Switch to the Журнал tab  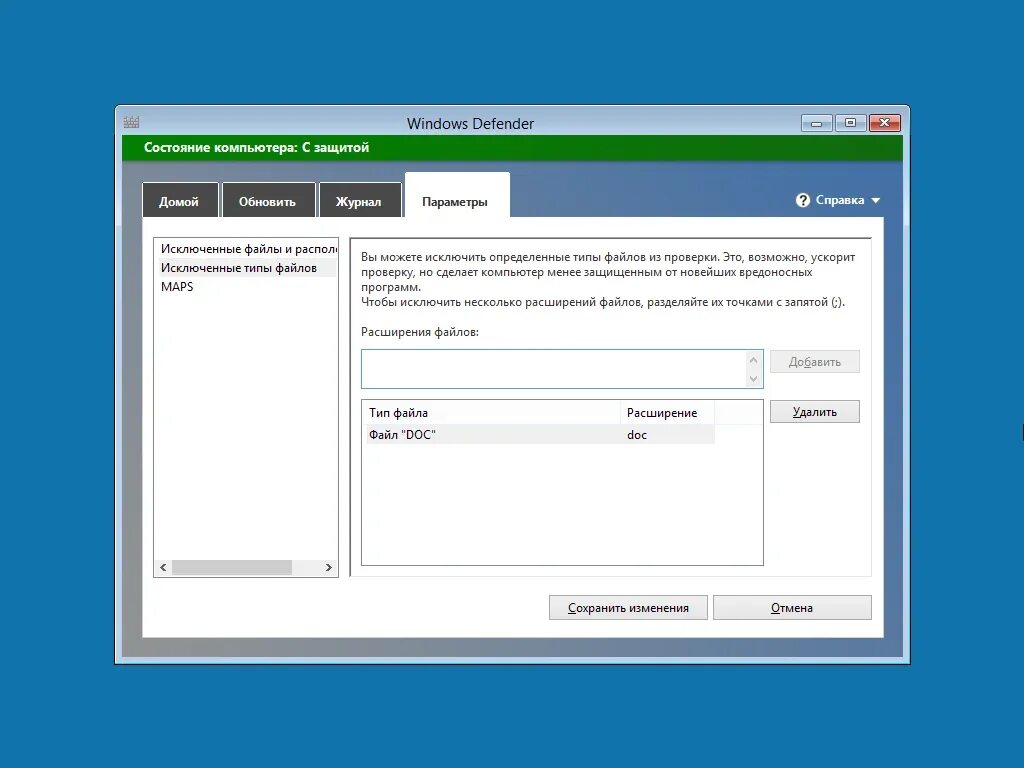(360, 200)
